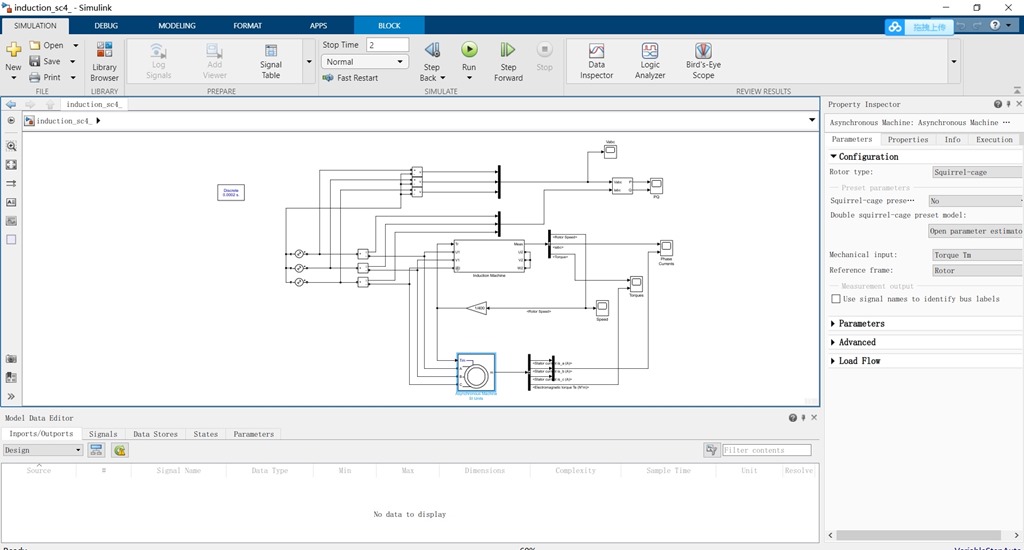Open the Signals tab in Data Editor
This screenshot has width=1024, height=550.
103,434
